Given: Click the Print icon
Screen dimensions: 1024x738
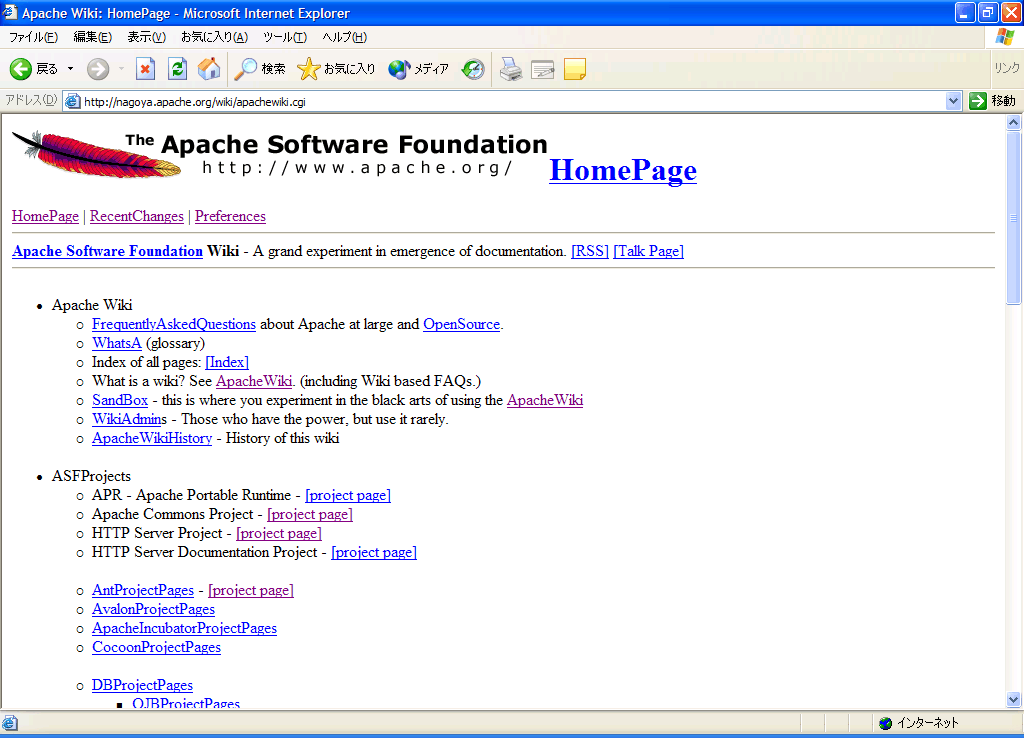Looking at the screenshot, I should pyautogui.click(x=511, y=69).
